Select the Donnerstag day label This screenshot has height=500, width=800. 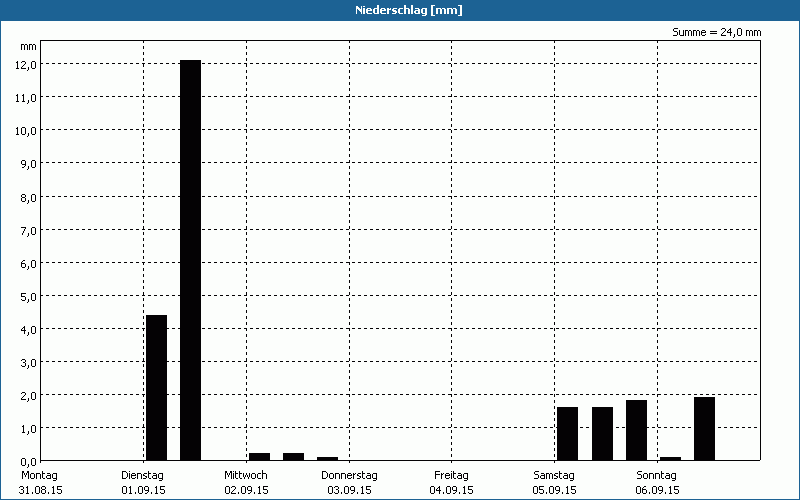click(349, 476)
